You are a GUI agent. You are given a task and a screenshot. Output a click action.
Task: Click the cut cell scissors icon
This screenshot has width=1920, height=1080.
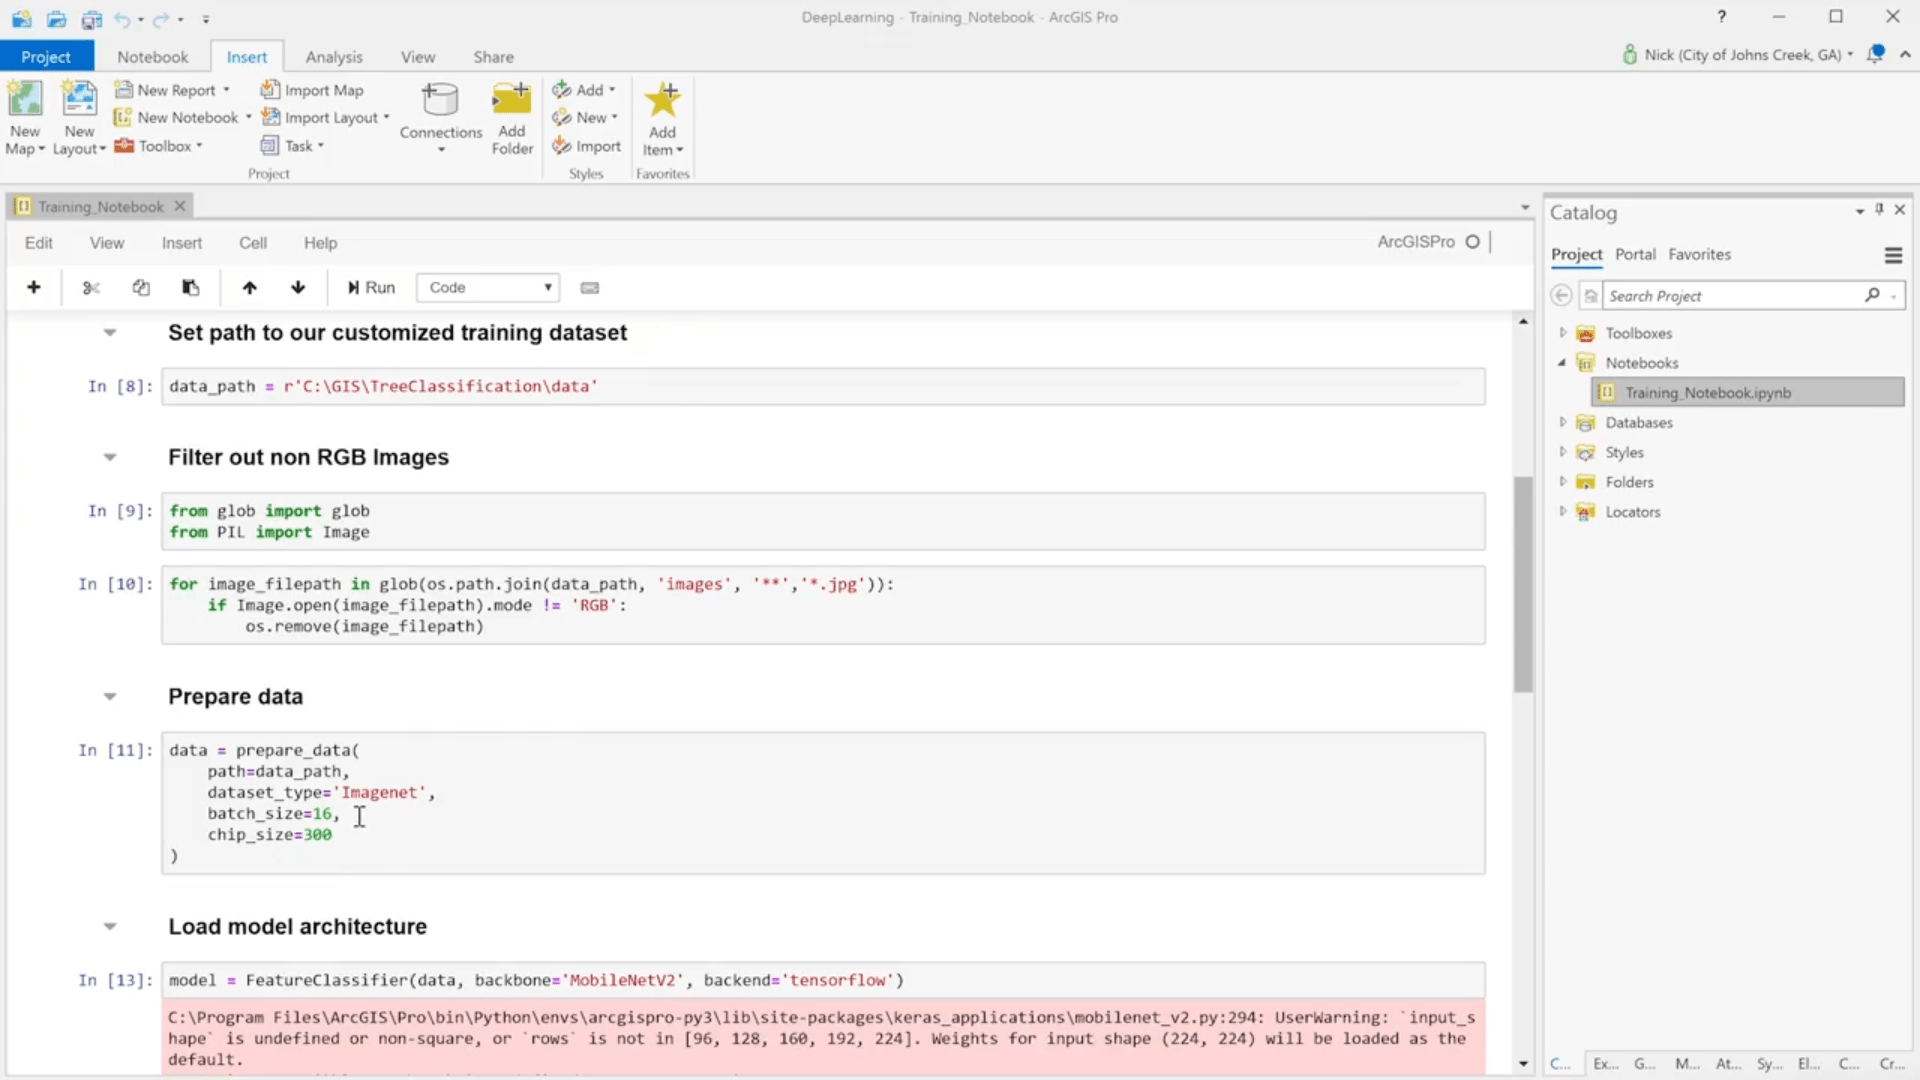pos(88,286)
